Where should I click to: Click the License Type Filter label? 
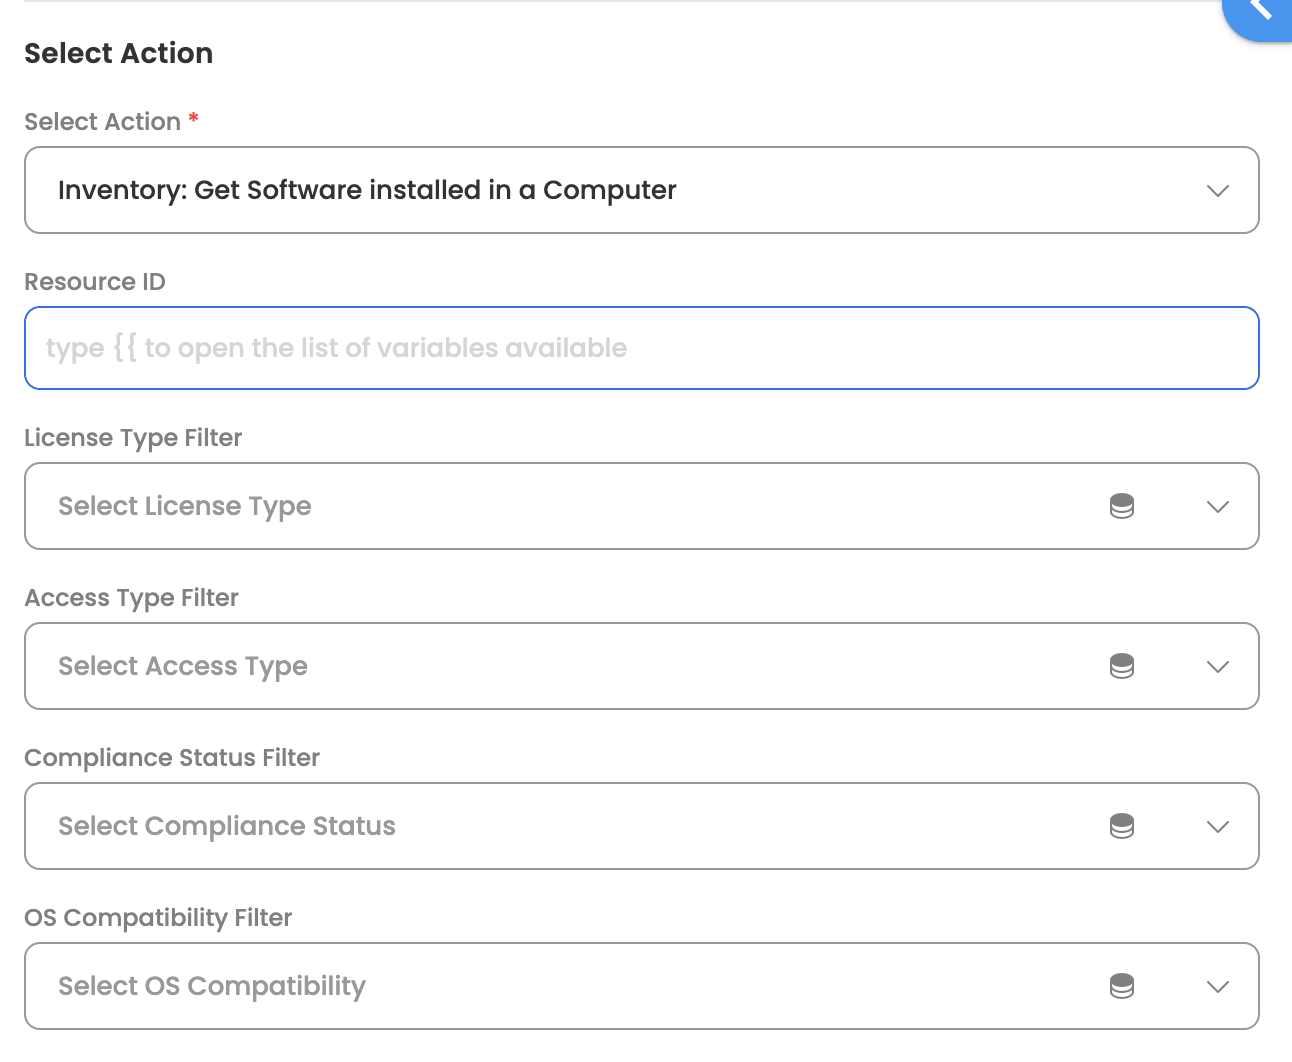point(133,438)
